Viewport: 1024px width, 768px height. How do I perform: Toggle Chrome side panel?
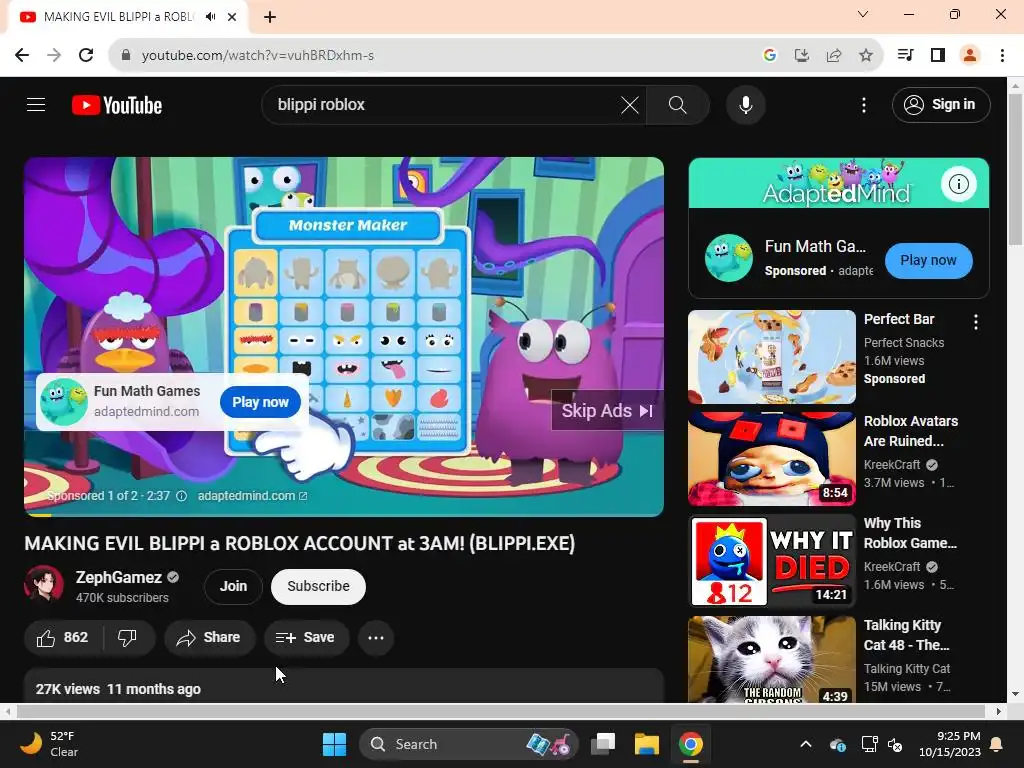pyautogui.click(x=938, y=56)
